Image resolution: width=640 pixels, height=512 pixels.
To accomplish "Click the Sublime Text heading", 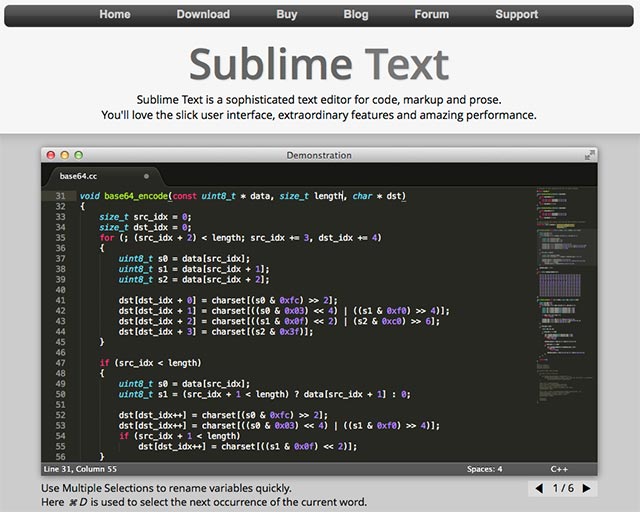I will click(x=319, y=64).
